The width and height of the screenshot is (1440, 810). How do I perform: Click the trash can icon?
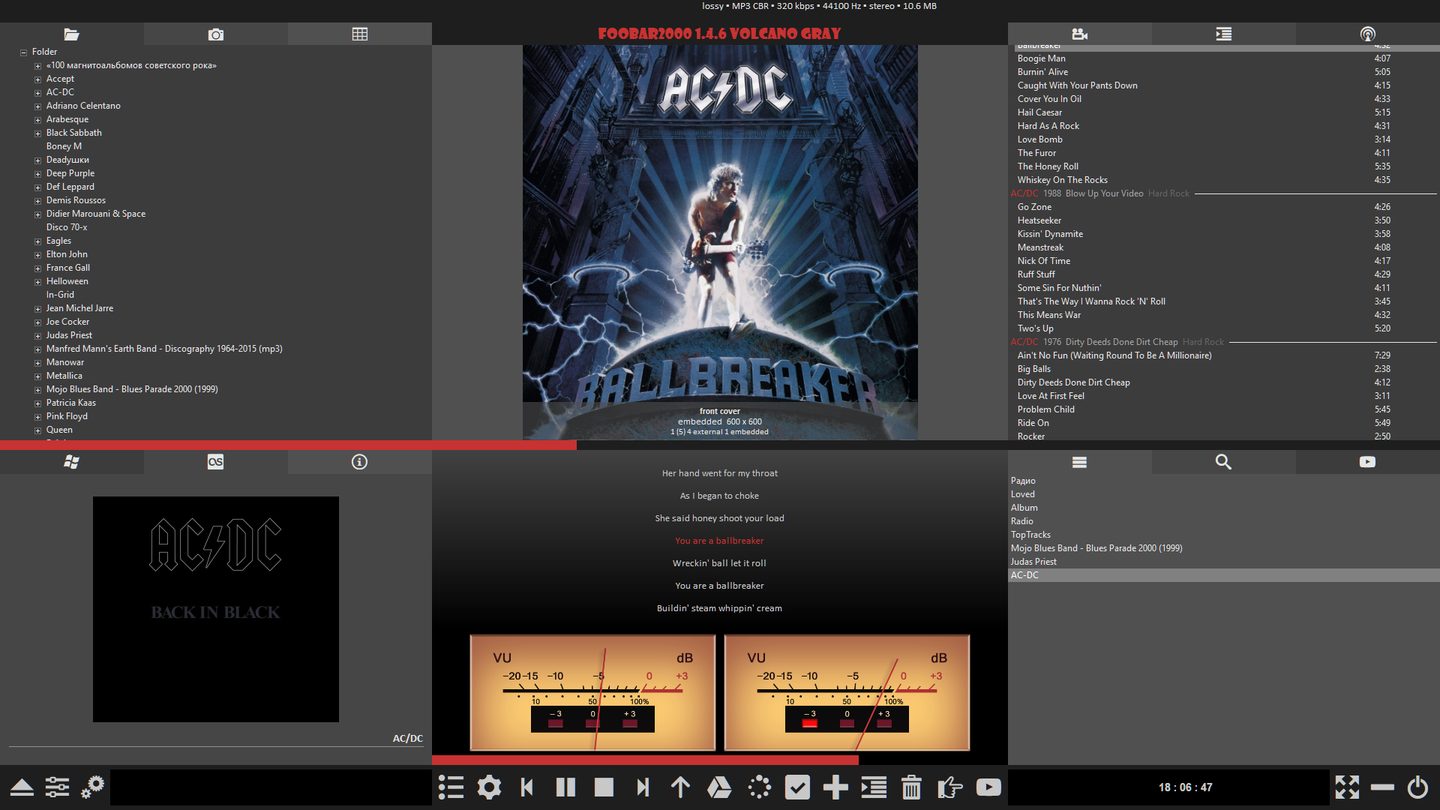coord(911,788)
